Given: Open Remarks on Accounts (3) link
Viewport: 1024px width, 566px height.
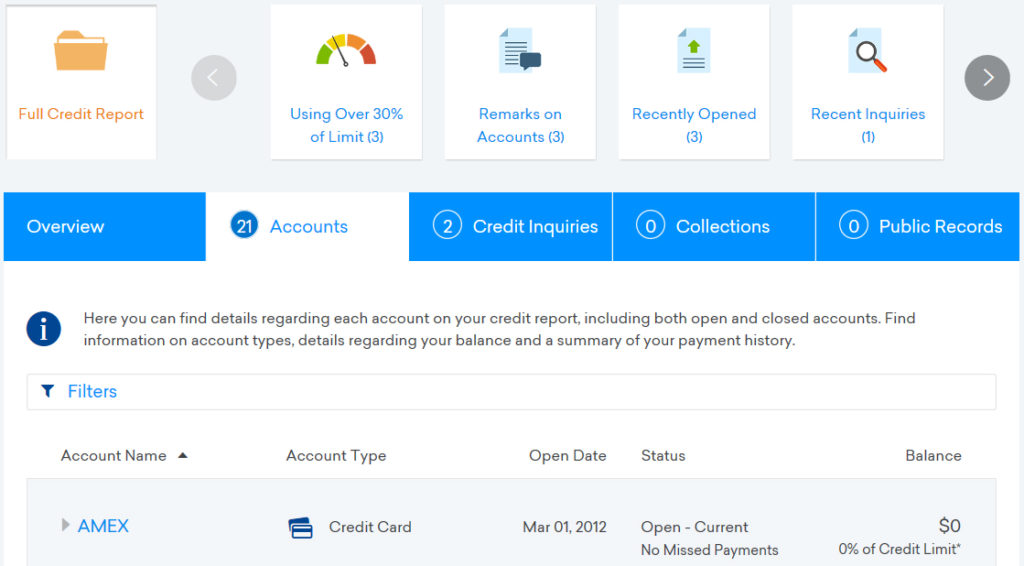Looking at the screenshot, I should click(520, 125).
